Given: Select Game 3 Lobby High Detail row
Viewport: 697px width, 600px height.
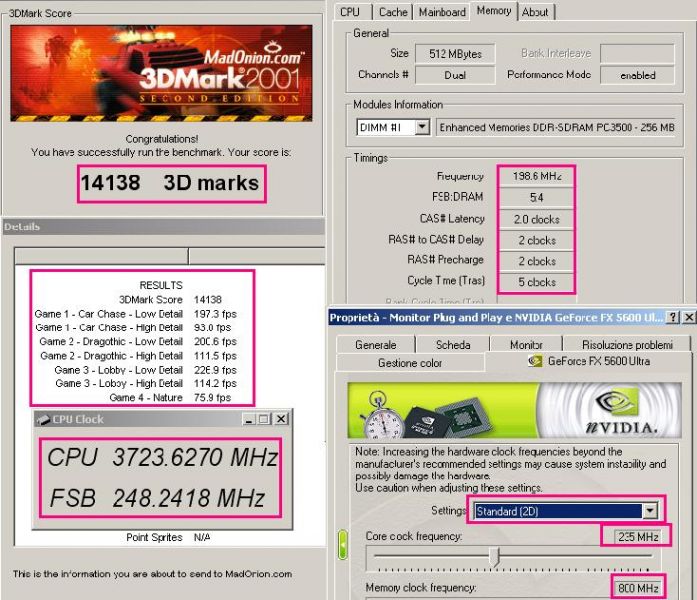Looking at the screenshot, I should (x=146, y=383).
